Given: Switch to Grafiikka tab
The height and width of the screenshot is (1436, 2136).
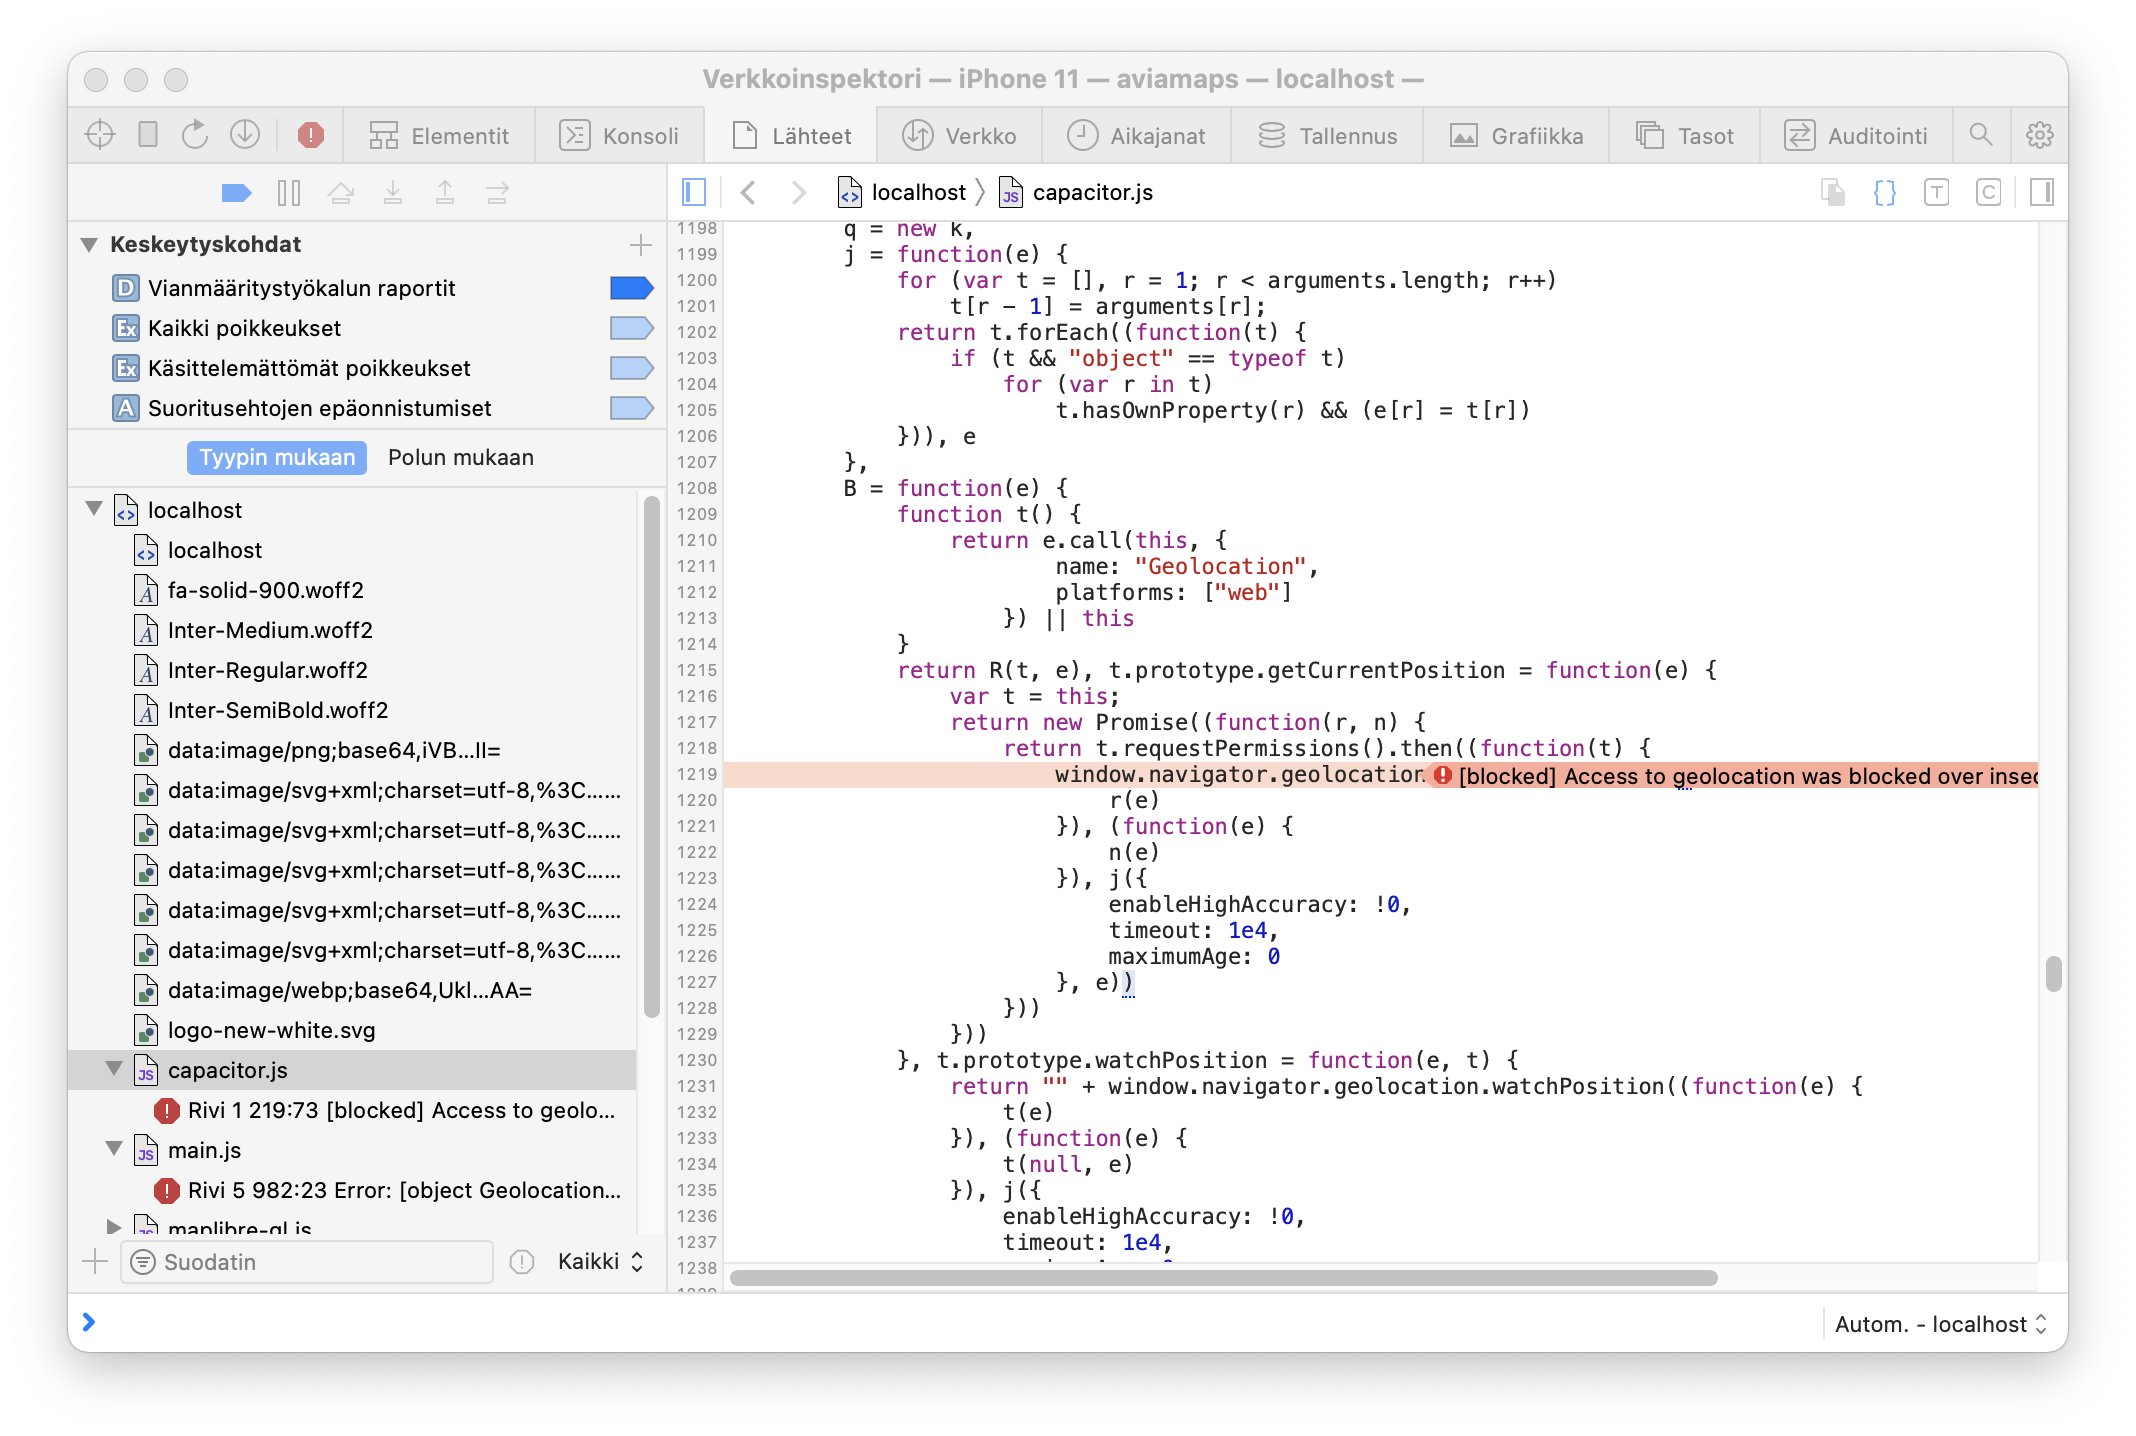Looking at the screenshot, I should coord(1516,136).
